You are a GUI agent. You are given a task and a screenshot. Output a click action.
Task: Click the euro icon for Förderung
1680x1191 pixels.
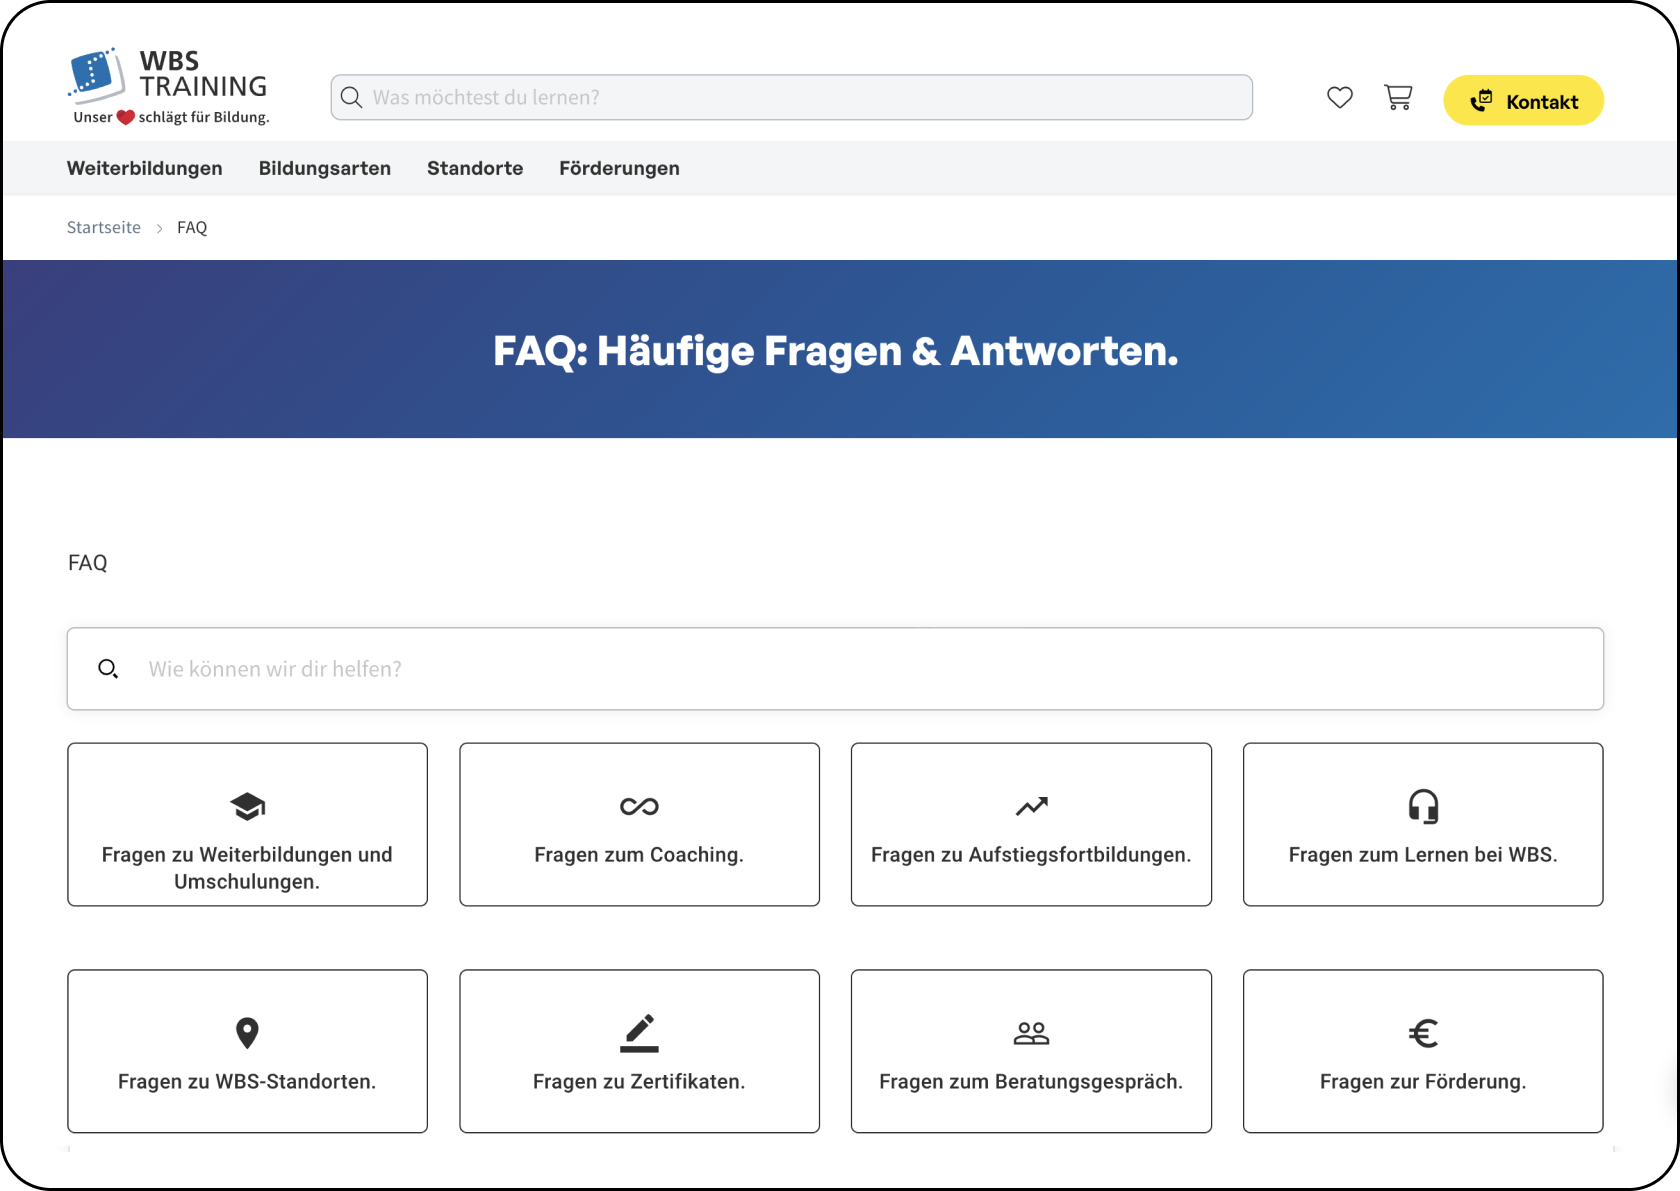point(1423,1033)
